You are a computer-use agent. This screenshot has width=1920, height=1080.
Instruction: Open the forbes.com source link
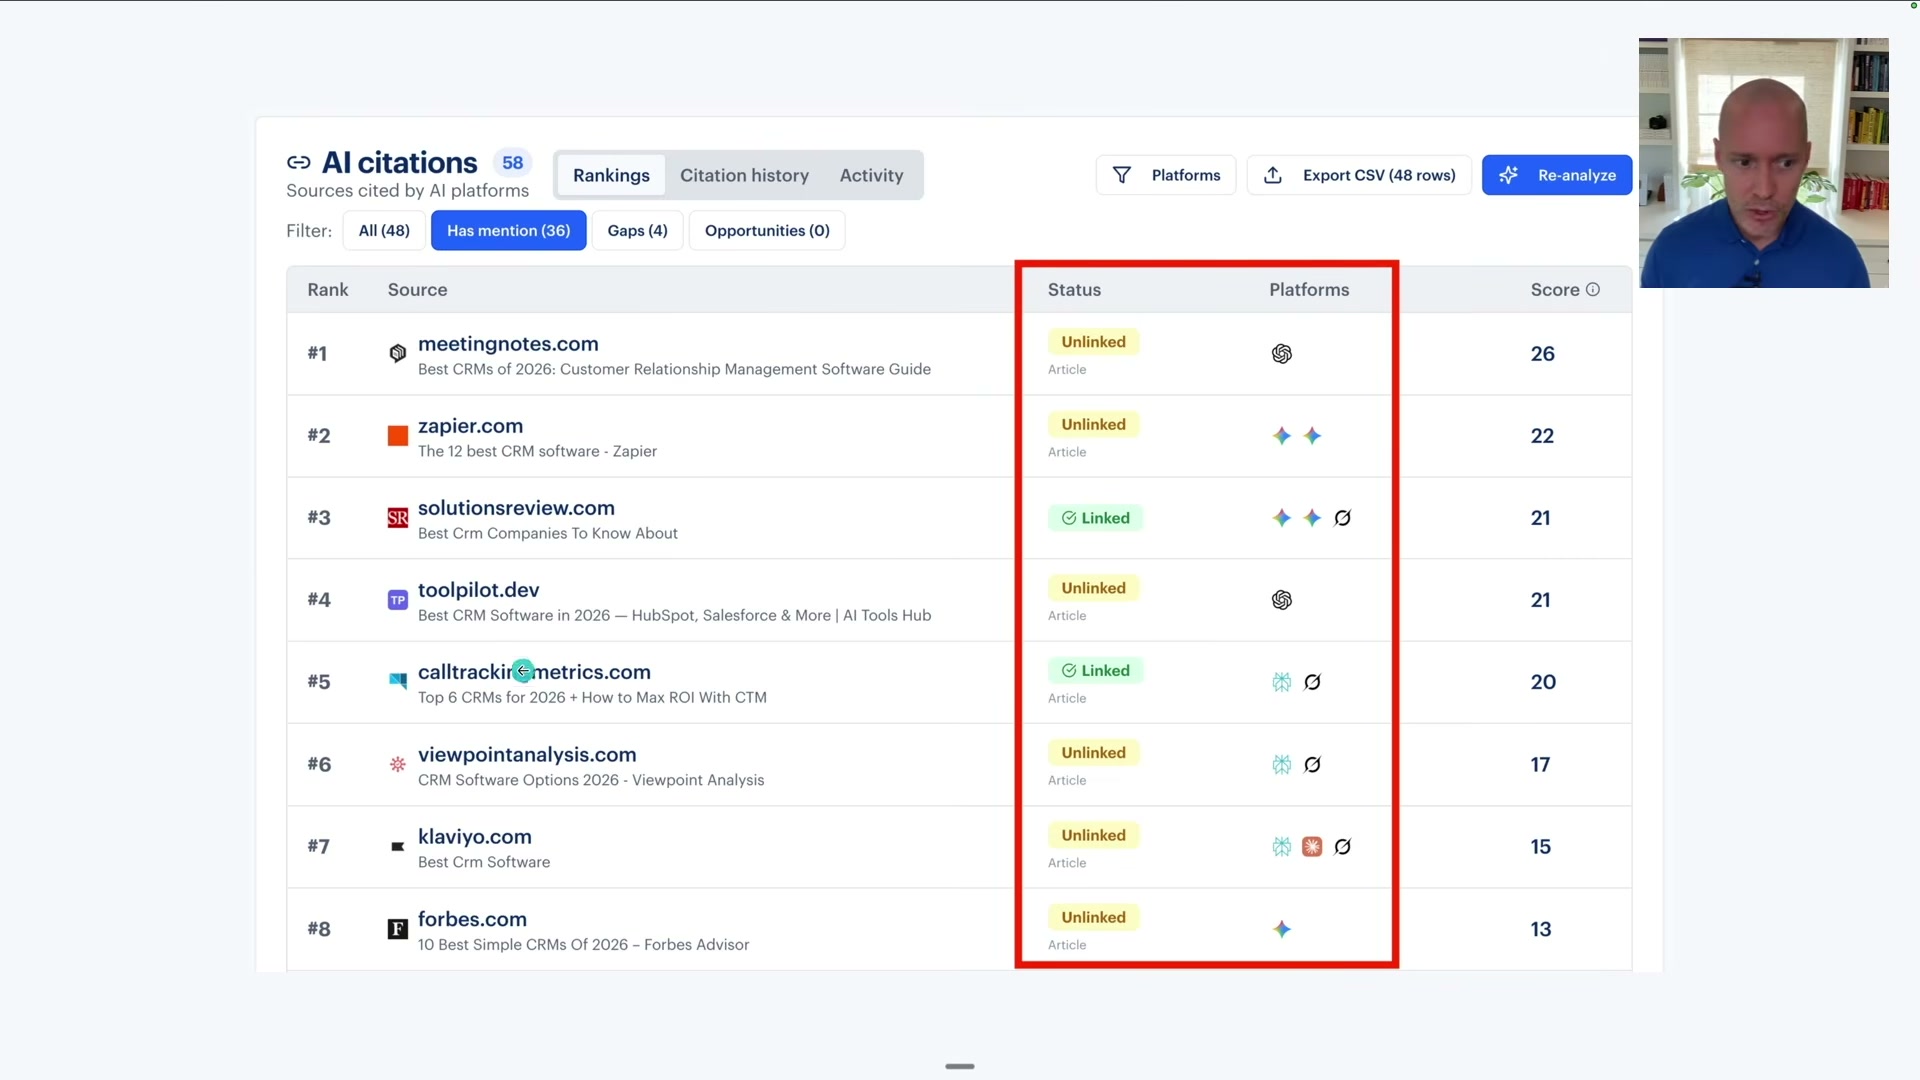pos(472,919)
